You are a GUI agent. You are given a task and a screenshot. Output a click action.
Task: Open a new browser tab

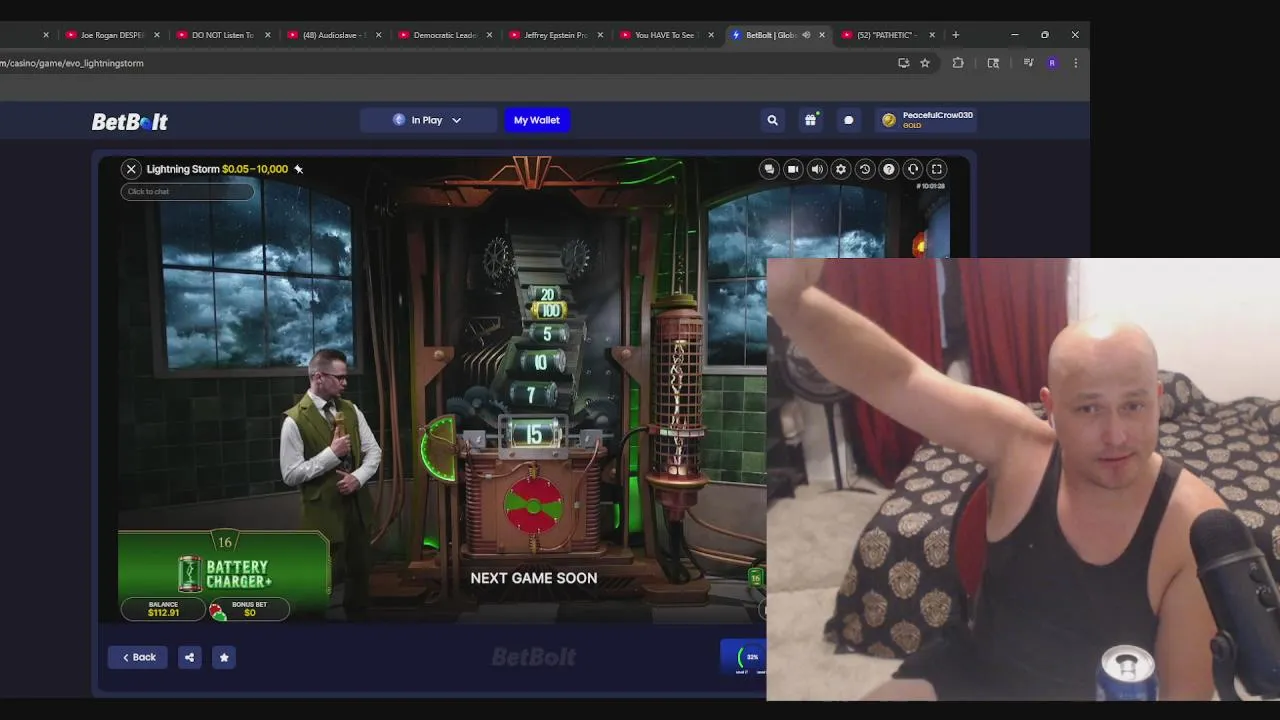point(955,35)
